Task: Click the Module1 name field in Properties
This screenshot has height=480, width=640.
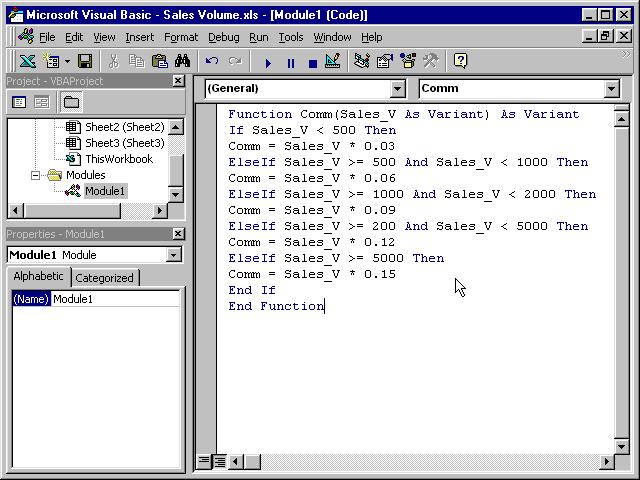Action: pos(116,299)
